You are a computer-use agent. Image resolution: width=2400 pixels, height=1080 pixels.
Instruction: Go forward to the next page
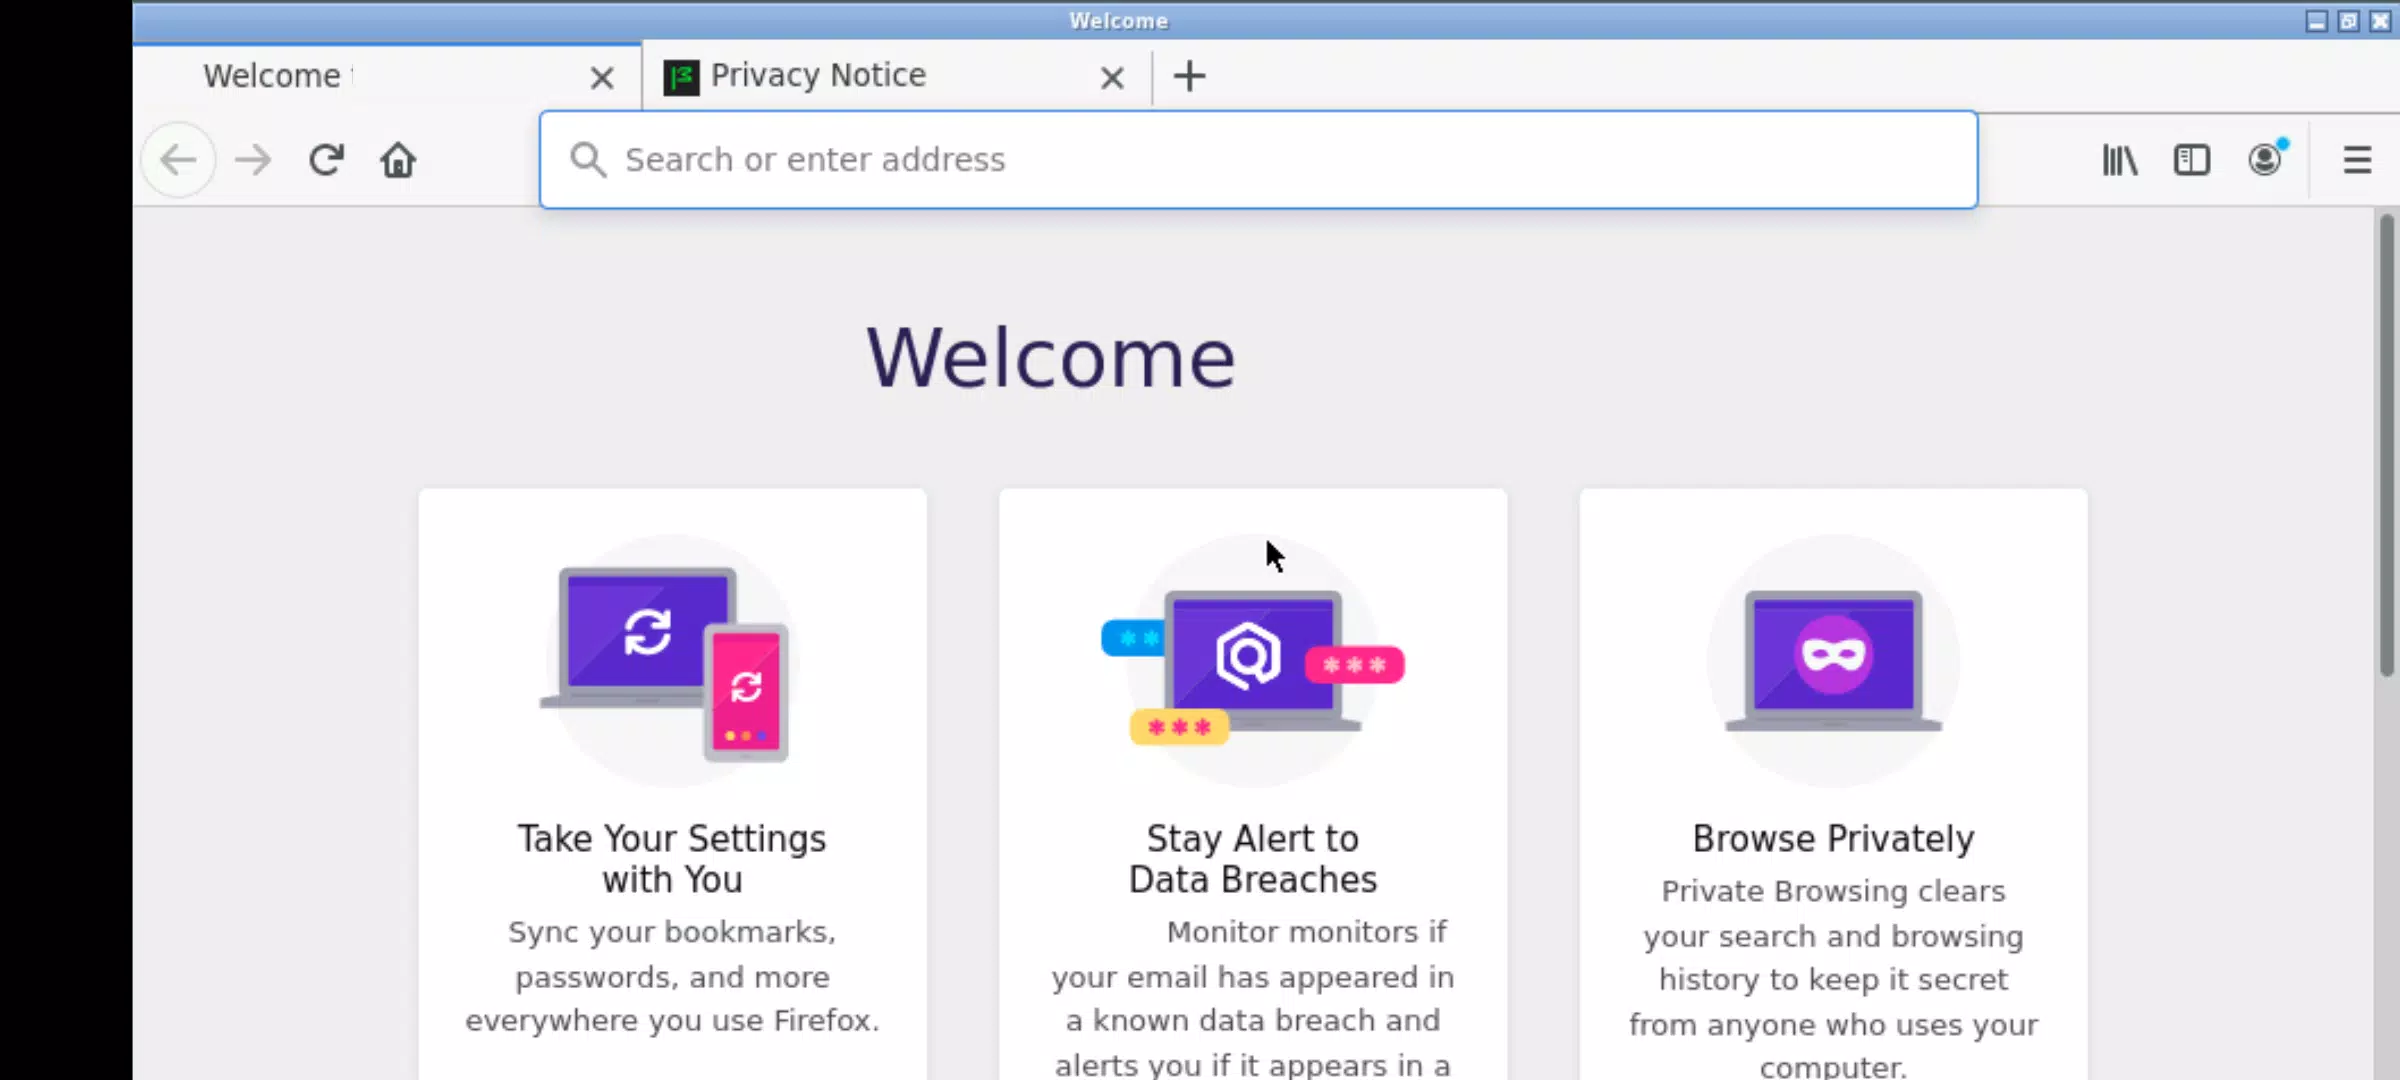pos(253,160)
